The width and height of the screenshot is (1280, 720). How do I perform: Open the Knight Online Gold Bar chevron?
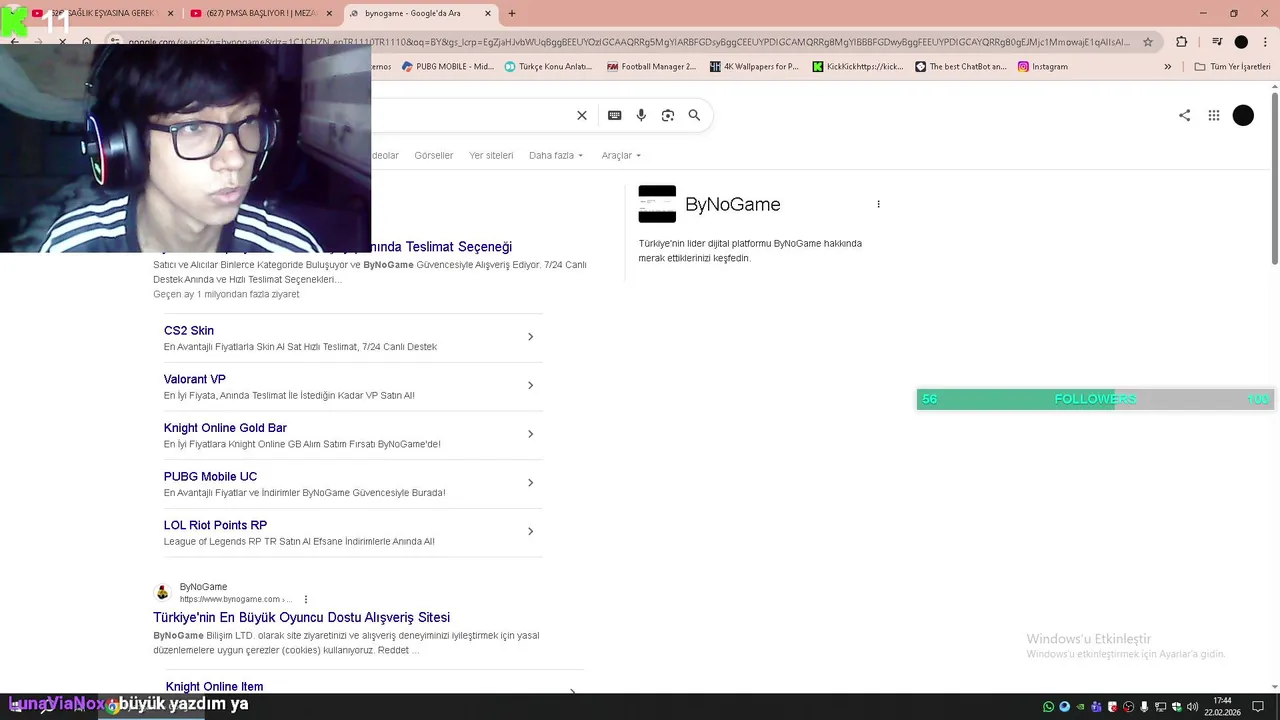coord(530,434)
